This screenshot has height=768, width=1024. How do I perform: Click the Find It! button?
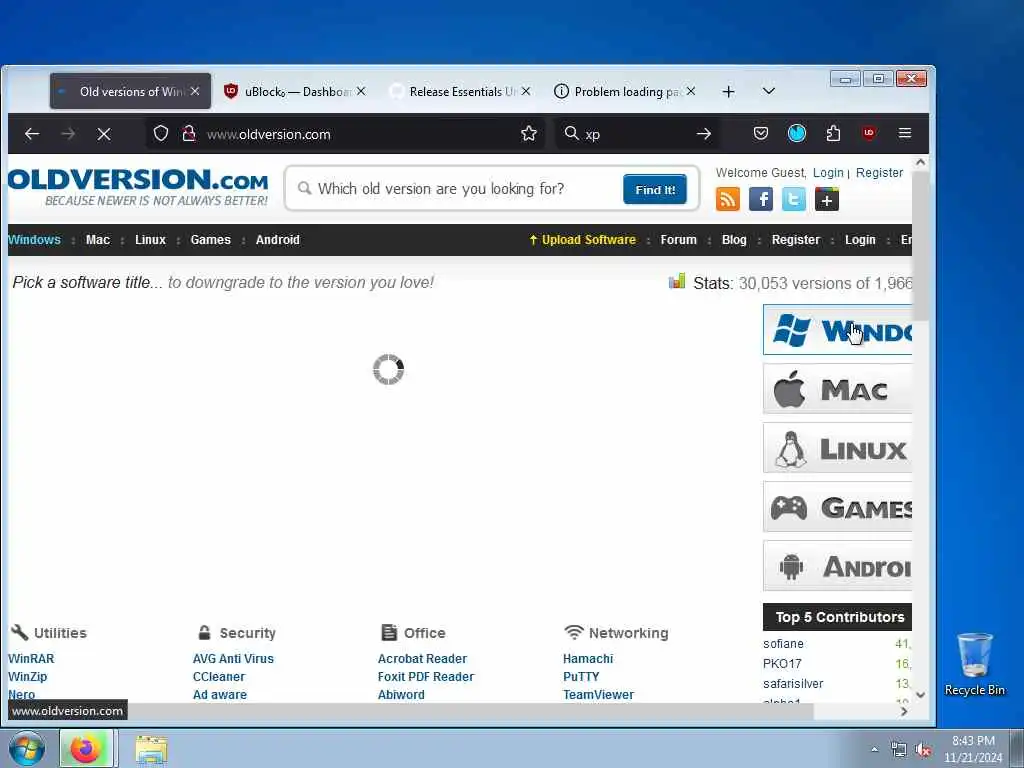[x=655, y=189]
